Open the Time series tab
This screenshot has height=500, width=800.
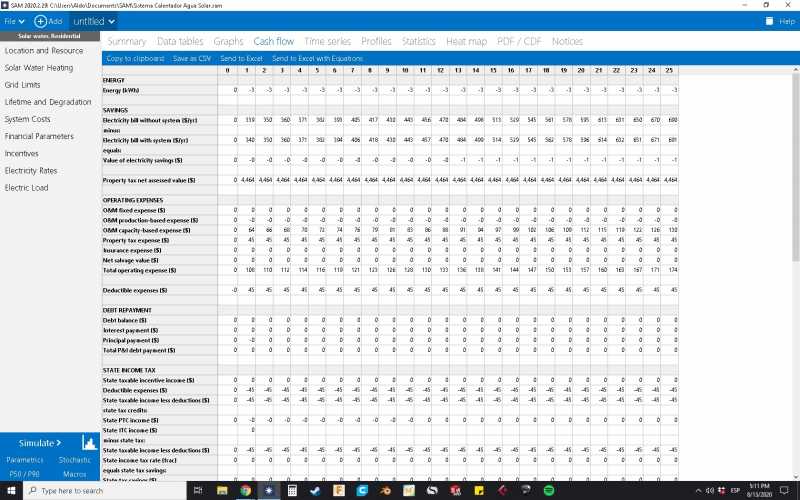pyautogui.click(x=327, y=42)
